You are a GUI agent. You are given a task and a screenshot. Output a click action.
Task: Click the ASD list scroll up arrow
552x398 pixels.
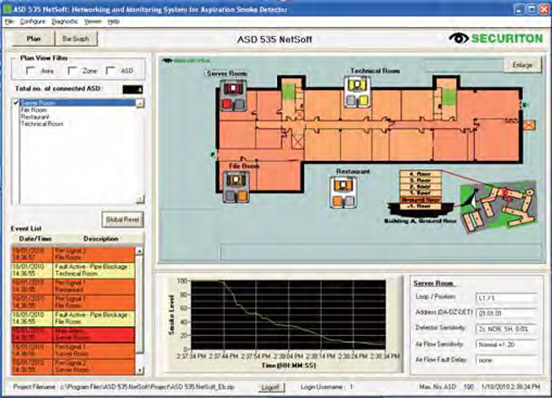(x=140, y=103)
